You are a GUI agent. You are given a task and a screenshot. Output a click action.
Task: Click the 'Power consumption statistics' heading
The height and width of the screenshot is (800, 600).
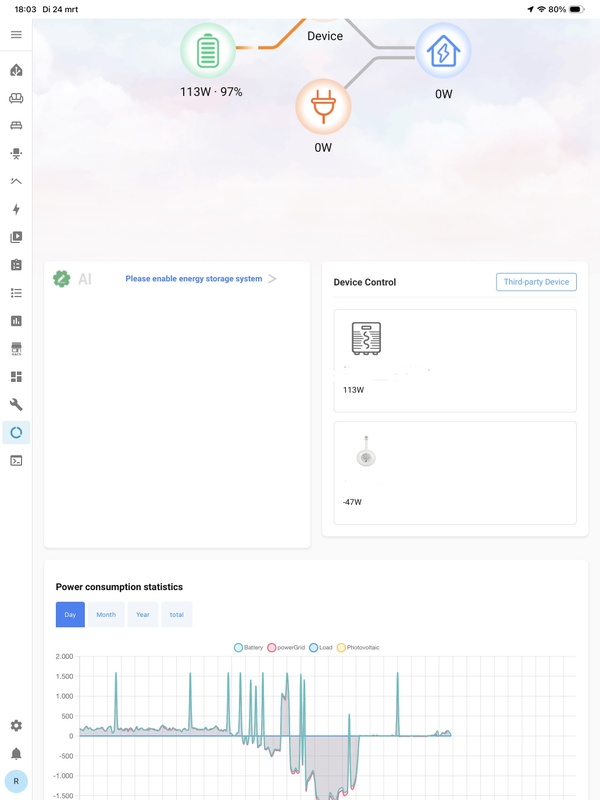click(119, 587)
